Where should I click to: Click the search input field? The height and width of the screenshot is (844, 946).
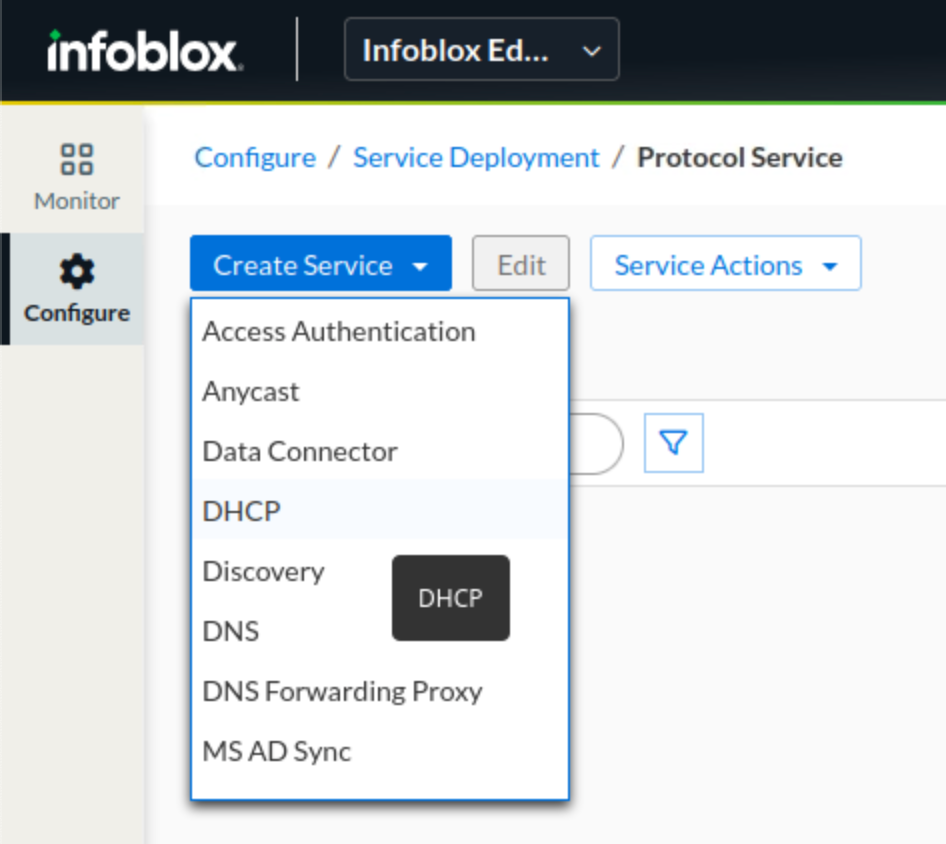(600, 443)
